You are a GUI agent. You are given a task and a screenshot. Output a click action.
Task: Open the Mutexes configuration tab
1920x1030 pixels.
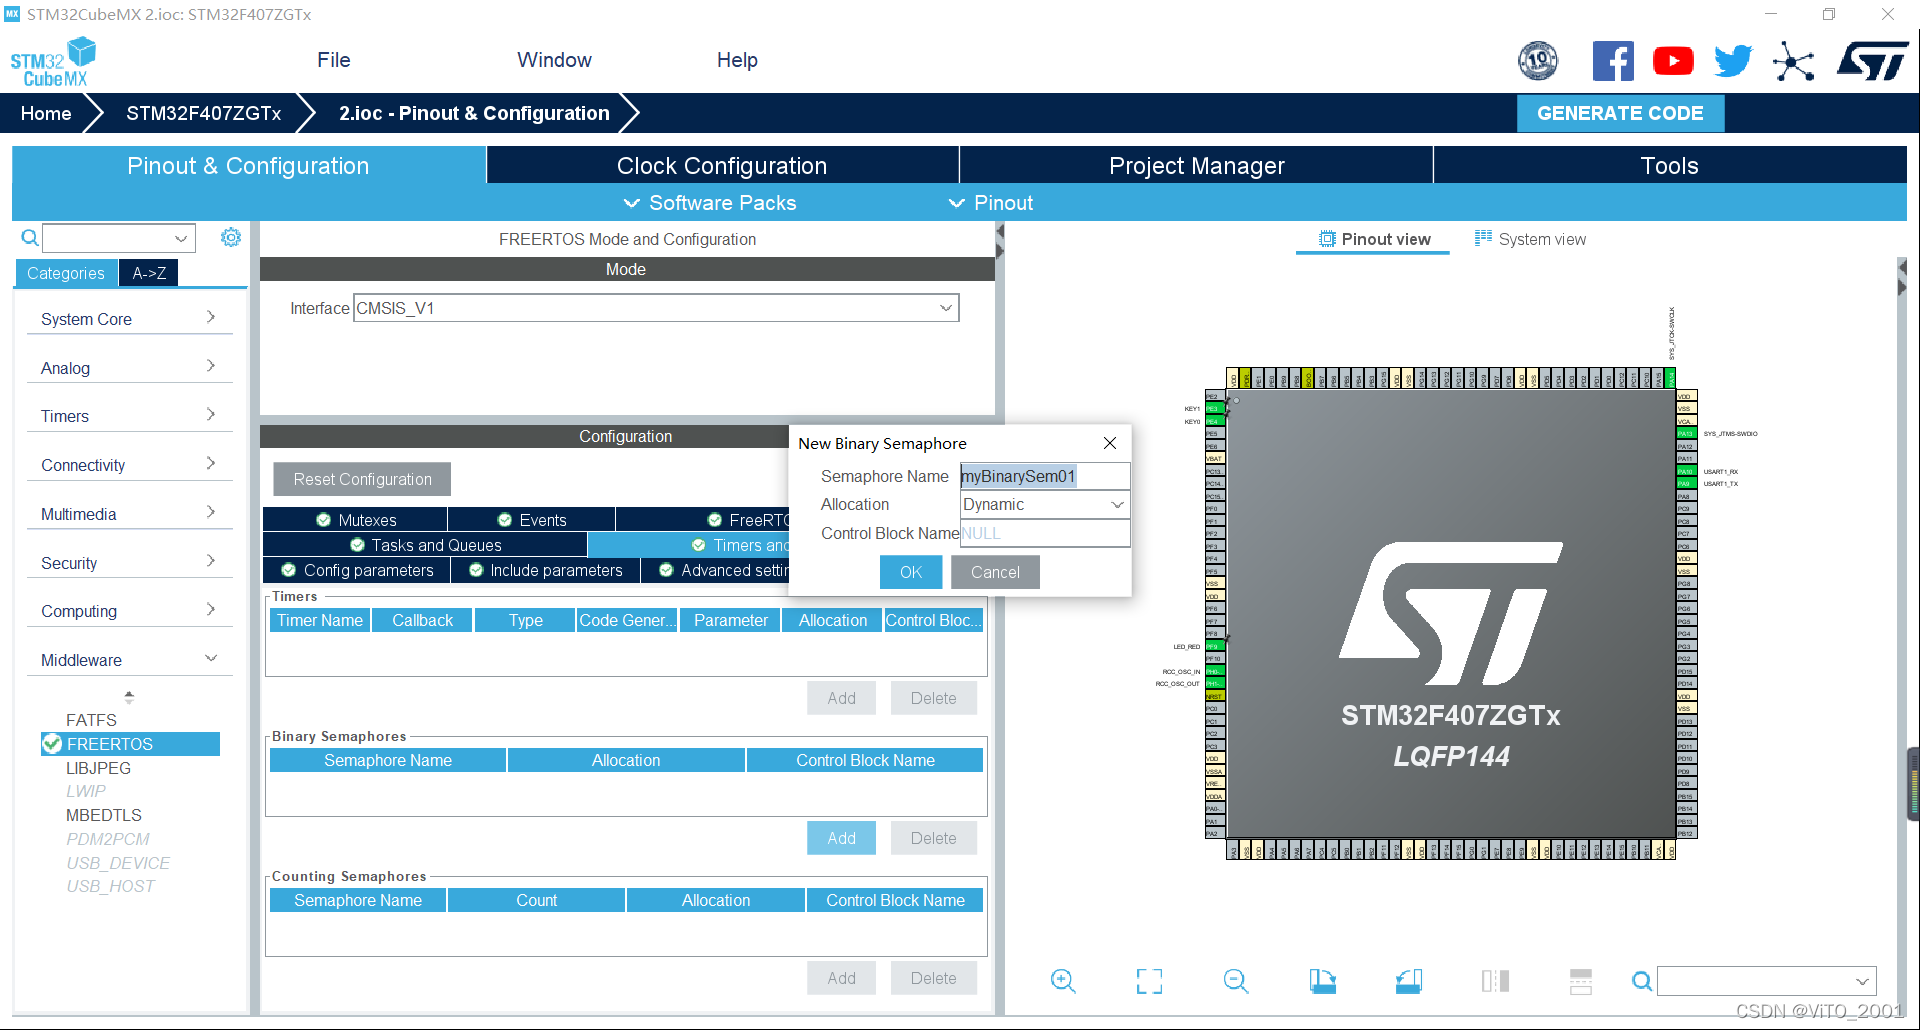tap(355, 520)
